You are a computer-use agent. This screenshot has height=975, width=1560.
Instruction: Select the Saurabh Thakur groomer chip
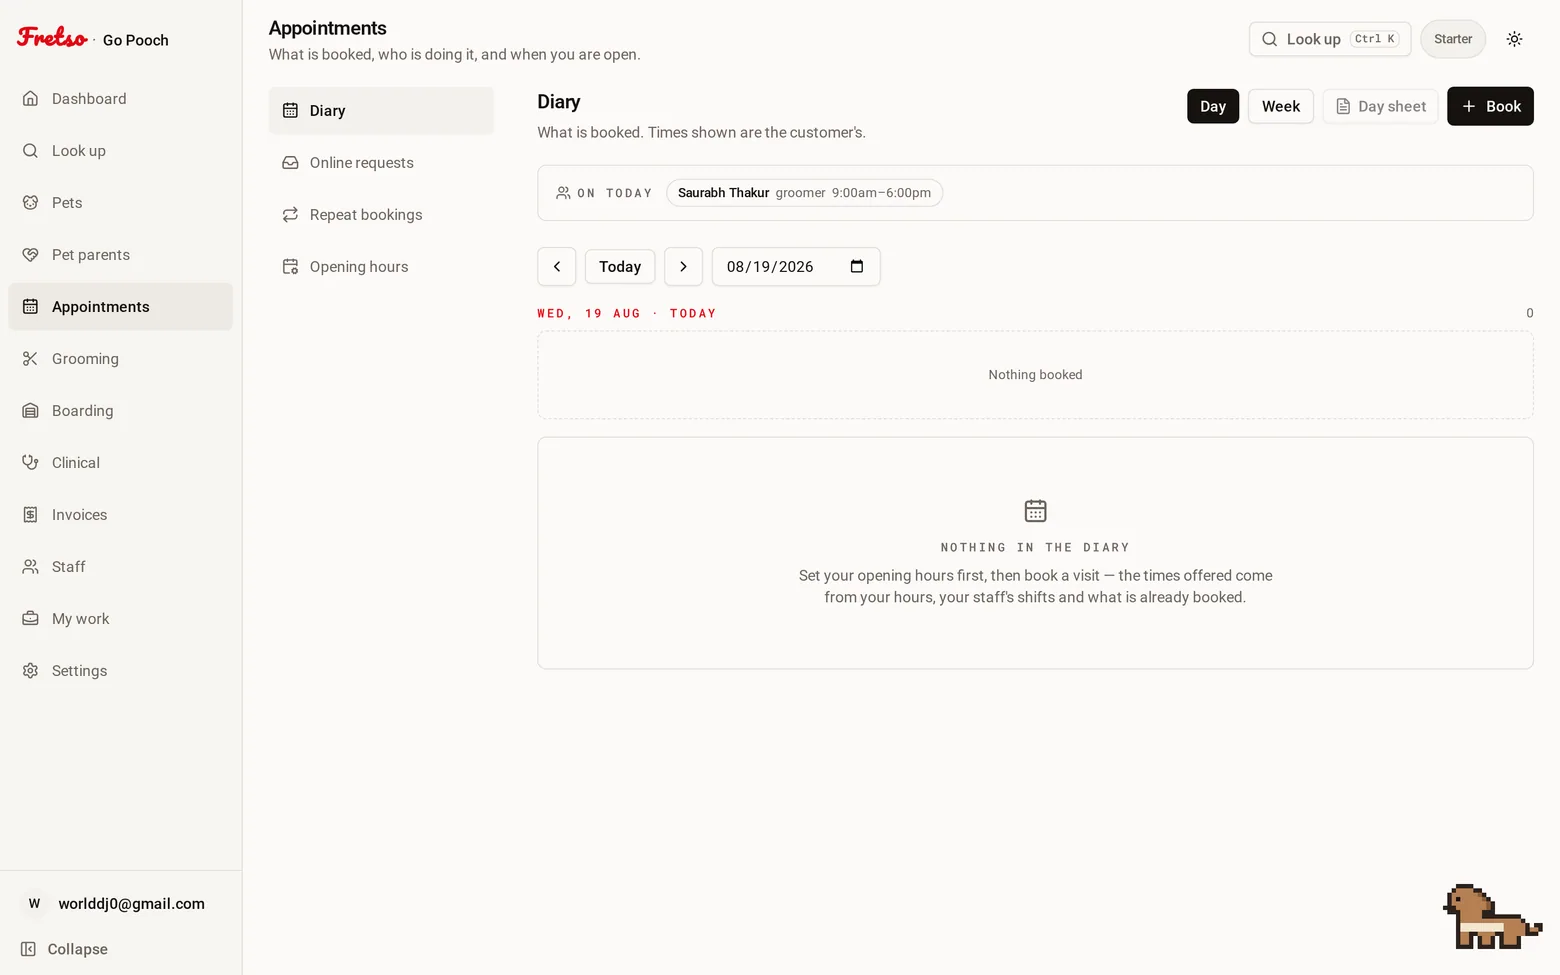click(x=804, y=193)
